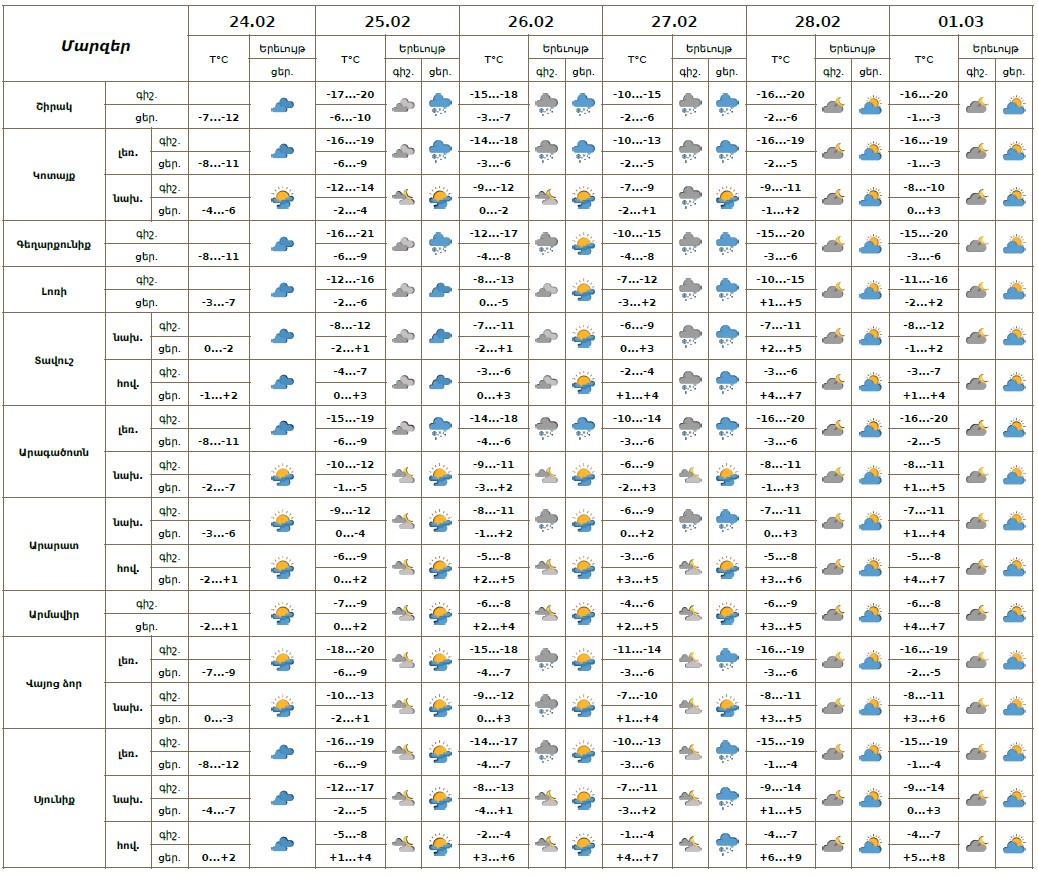Image resolution: width=1038 pixels, height=878 pixels.
Task: Click the Շիրակ weather icon for 24.02
Action: tap(283, 105)
